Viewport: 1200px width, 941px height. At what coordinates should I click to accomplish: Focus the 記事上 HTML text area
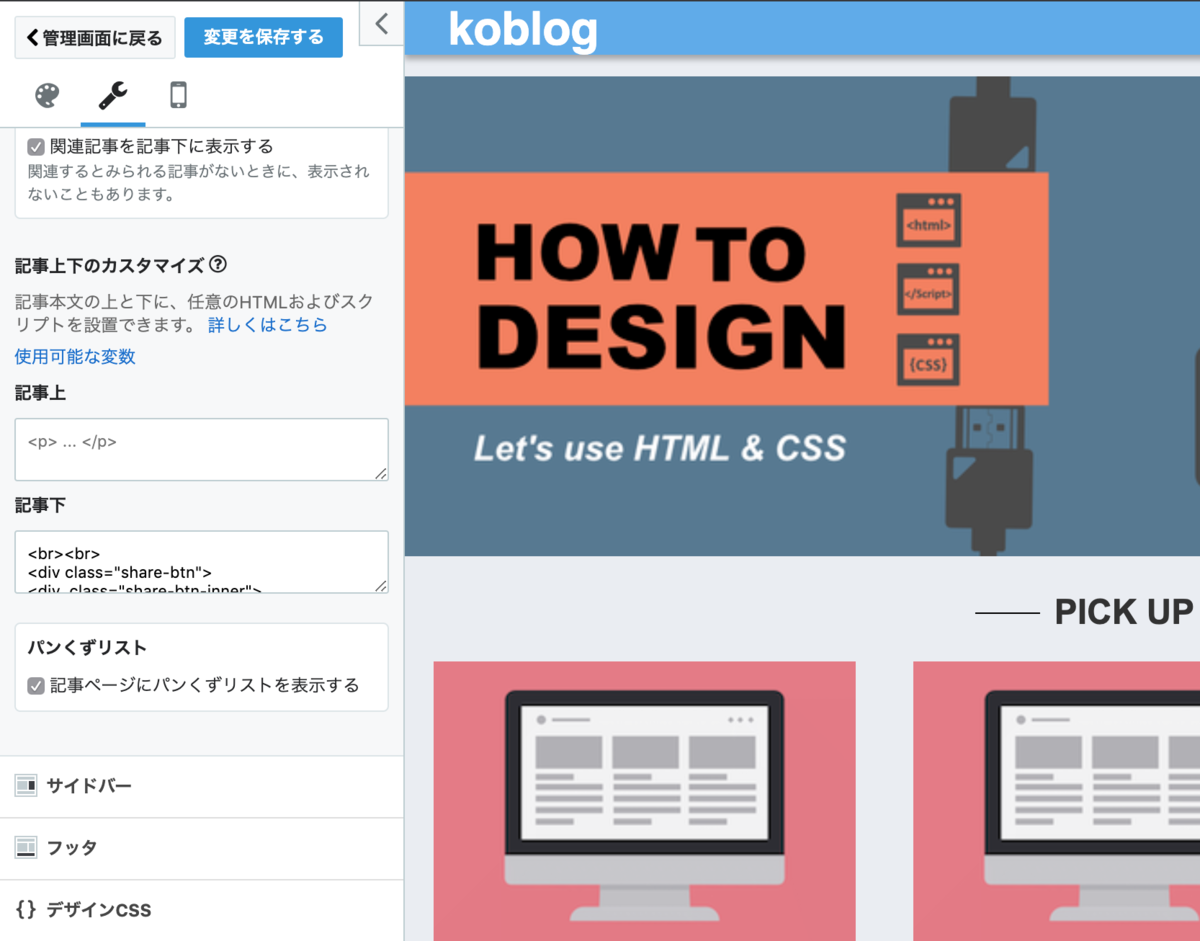click(x=201, y=449)
